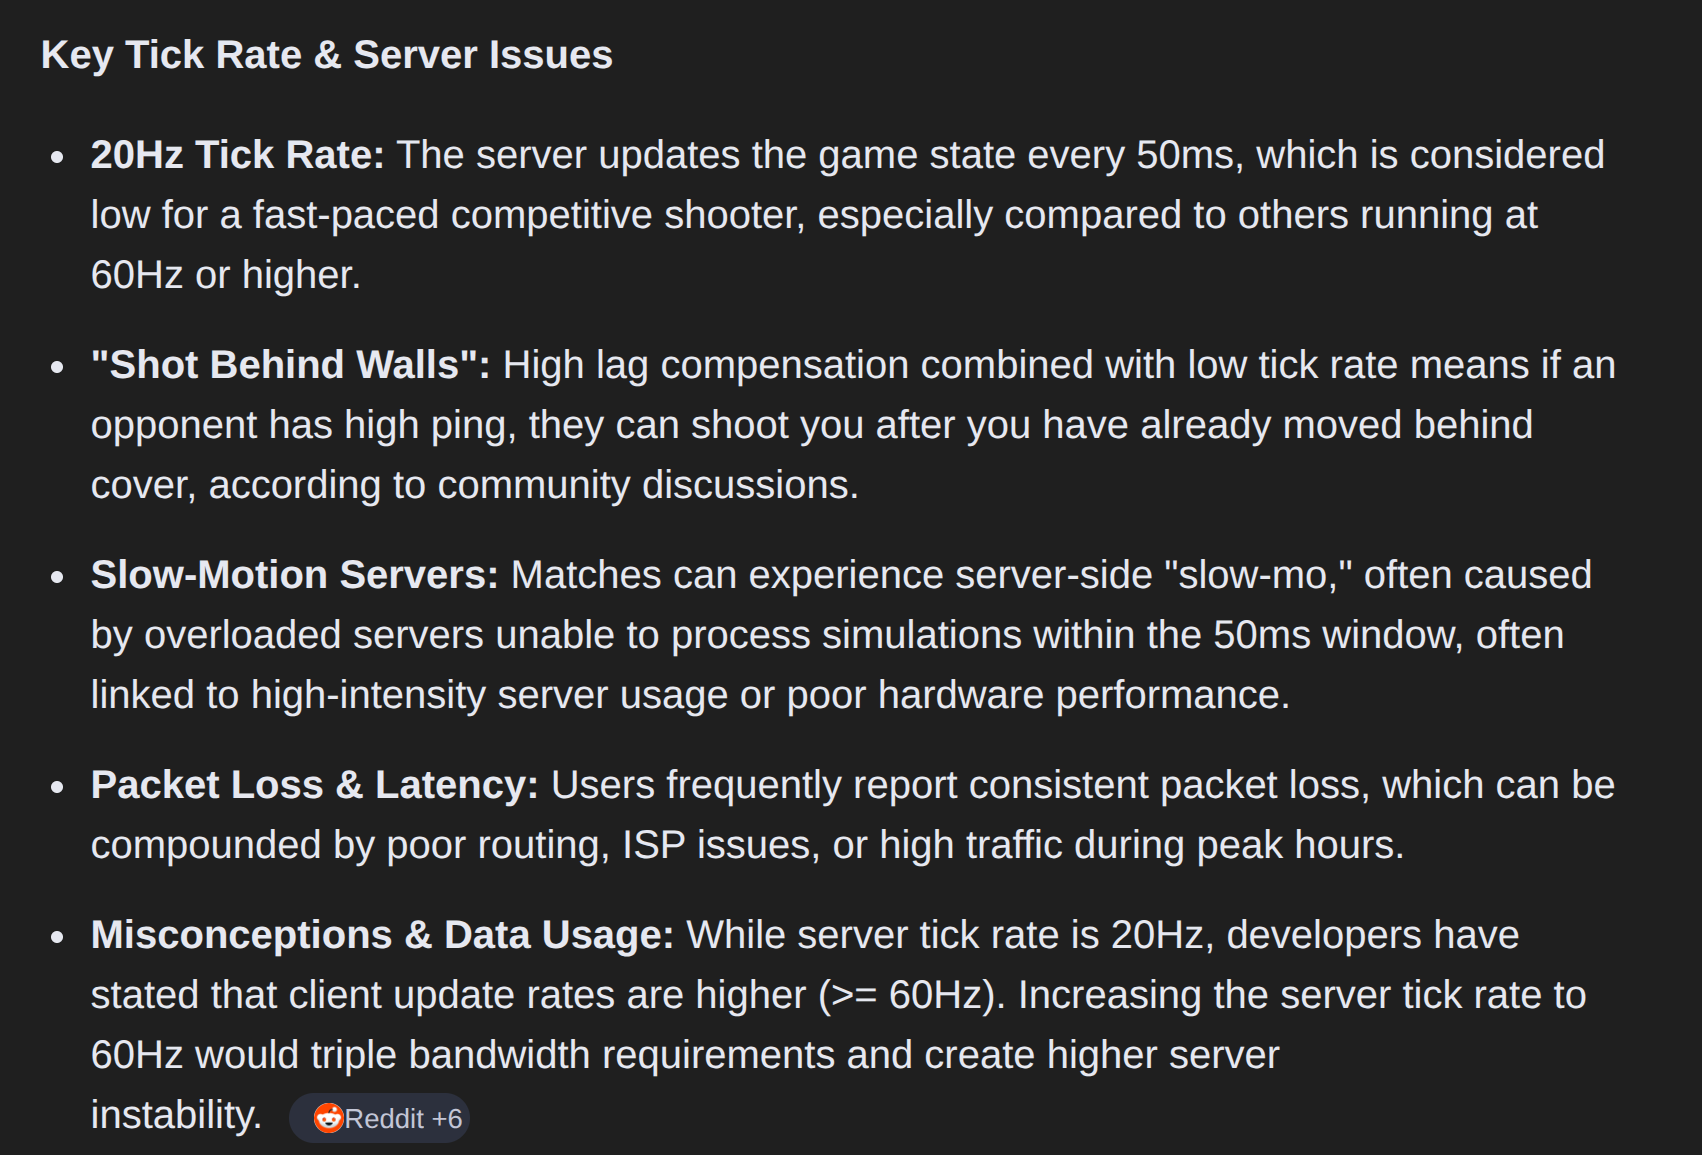
Task: Click "fast-paced competitive shooter" phrase
Action: pyautogui.click(x=528, y=215)
